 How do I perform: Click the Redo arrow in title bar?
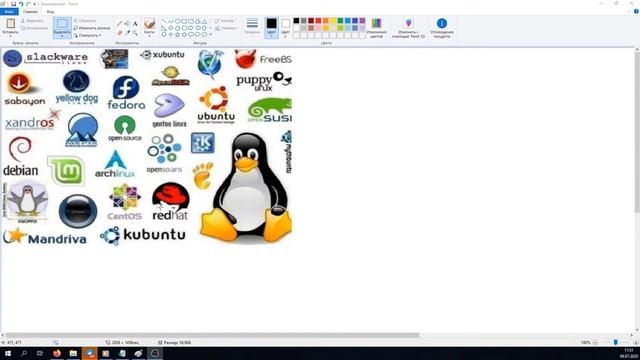28,4
